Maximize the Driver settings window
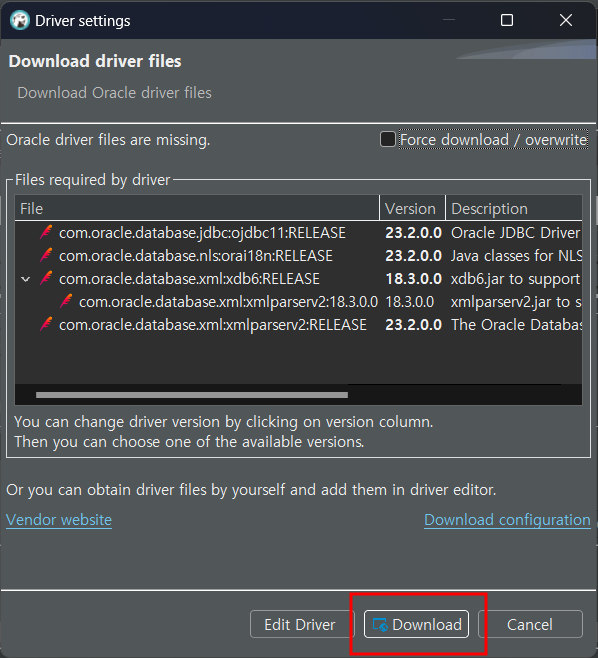The width and height of the screenshot is (598, 658). [x=507, y=20]
